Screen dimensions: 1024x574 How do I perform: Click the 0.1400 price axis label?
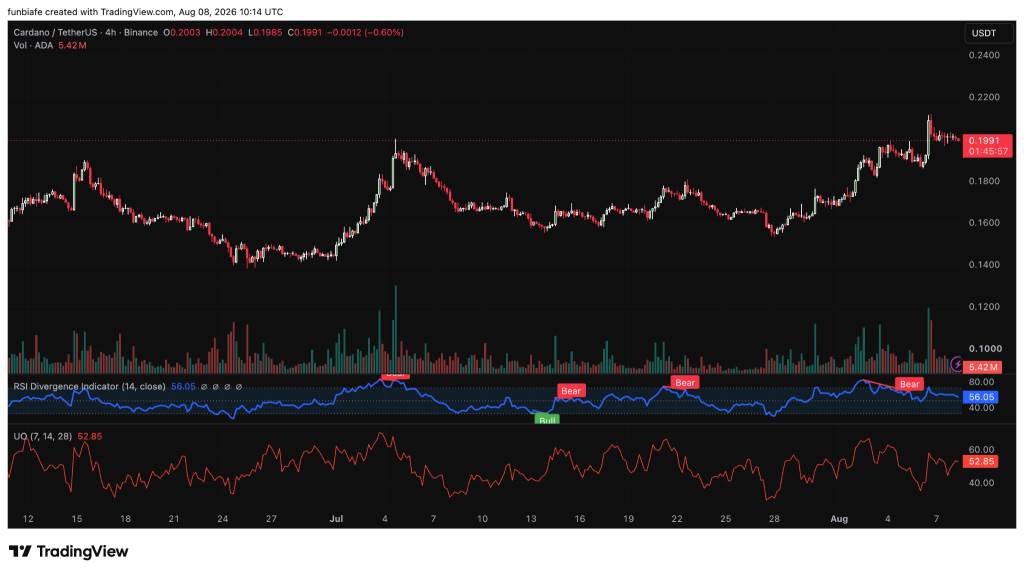pyautogui.click(x=984, y=264)
